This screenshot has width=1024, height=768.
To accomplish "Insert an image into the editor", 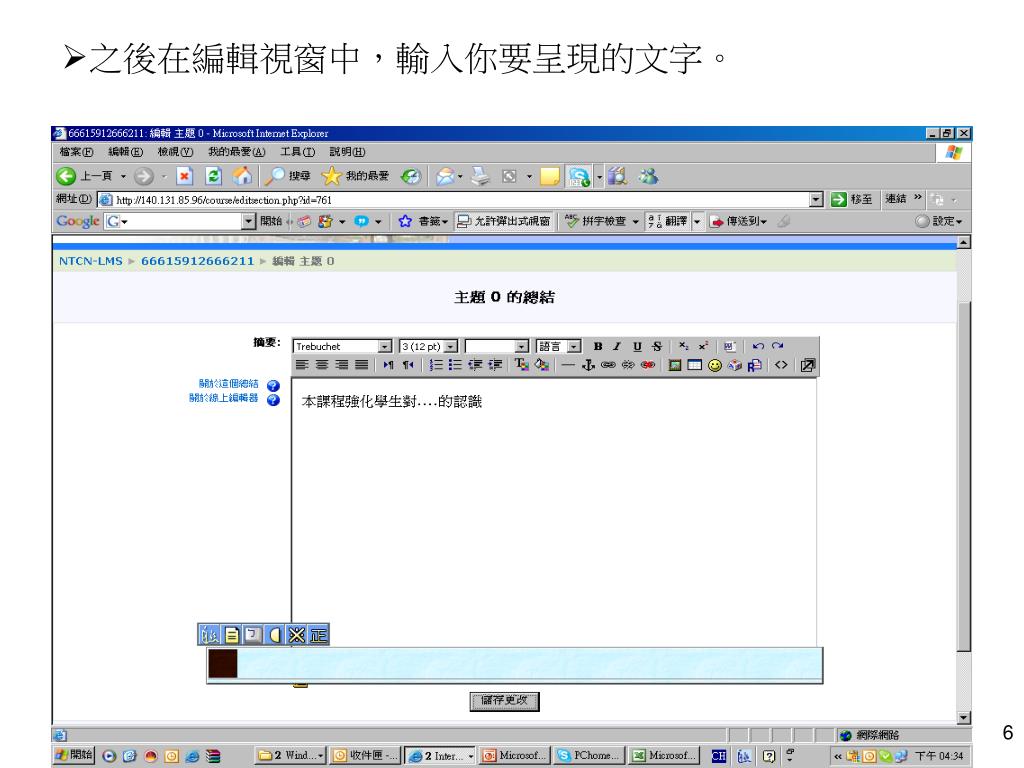I will 675,365.
